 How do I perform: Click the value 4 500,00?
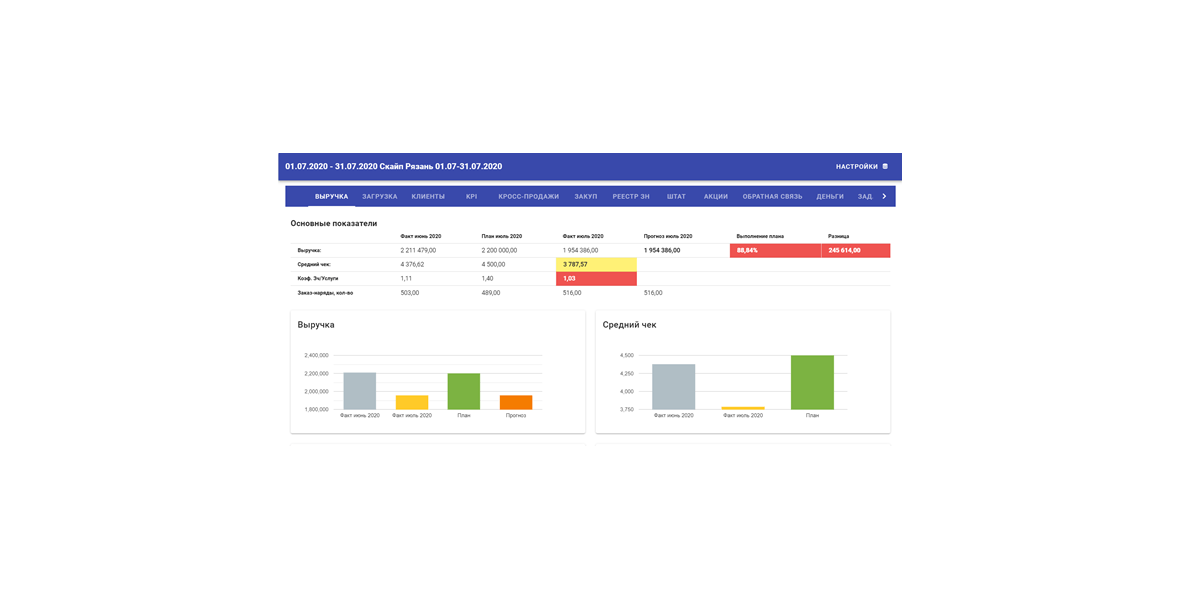pyautogui.click(x=494, y=265)
